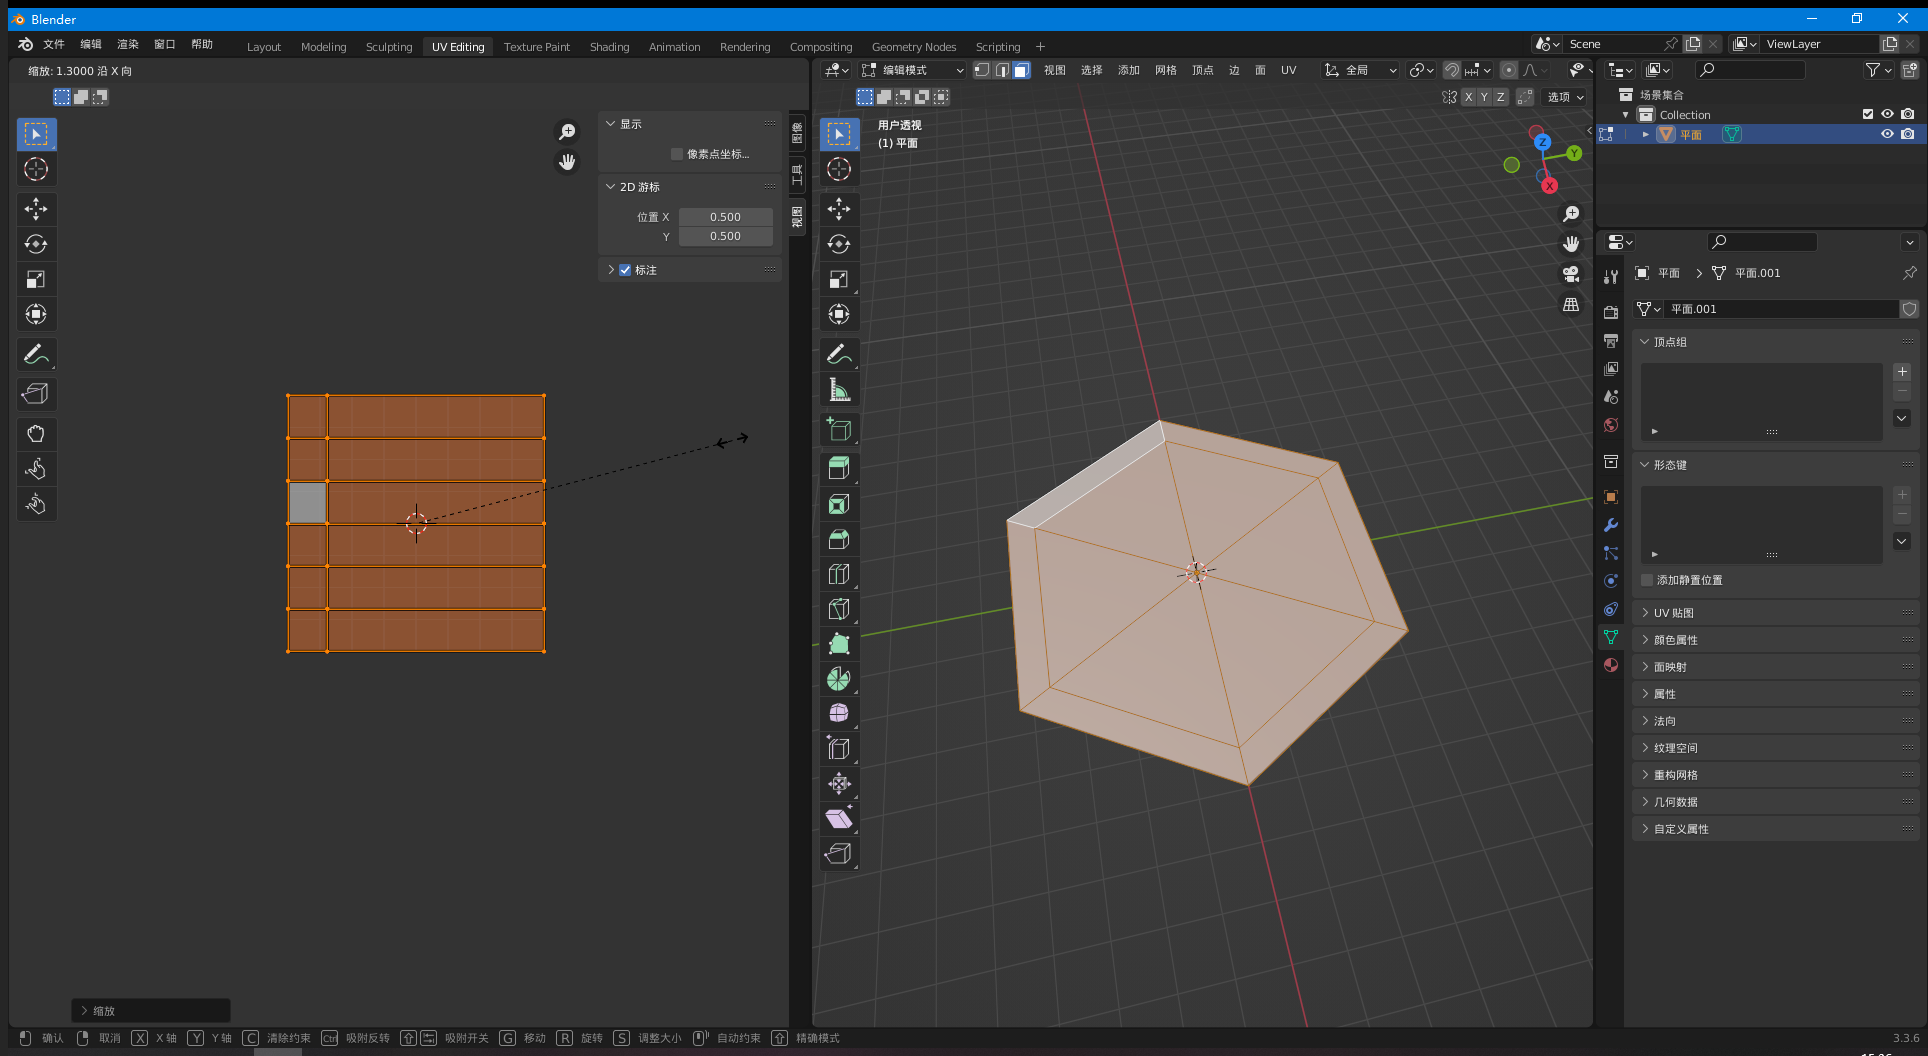Collapse the Display panel in UV sidebar
This screenshot has height=1056, width=1928.
(610, 124)
